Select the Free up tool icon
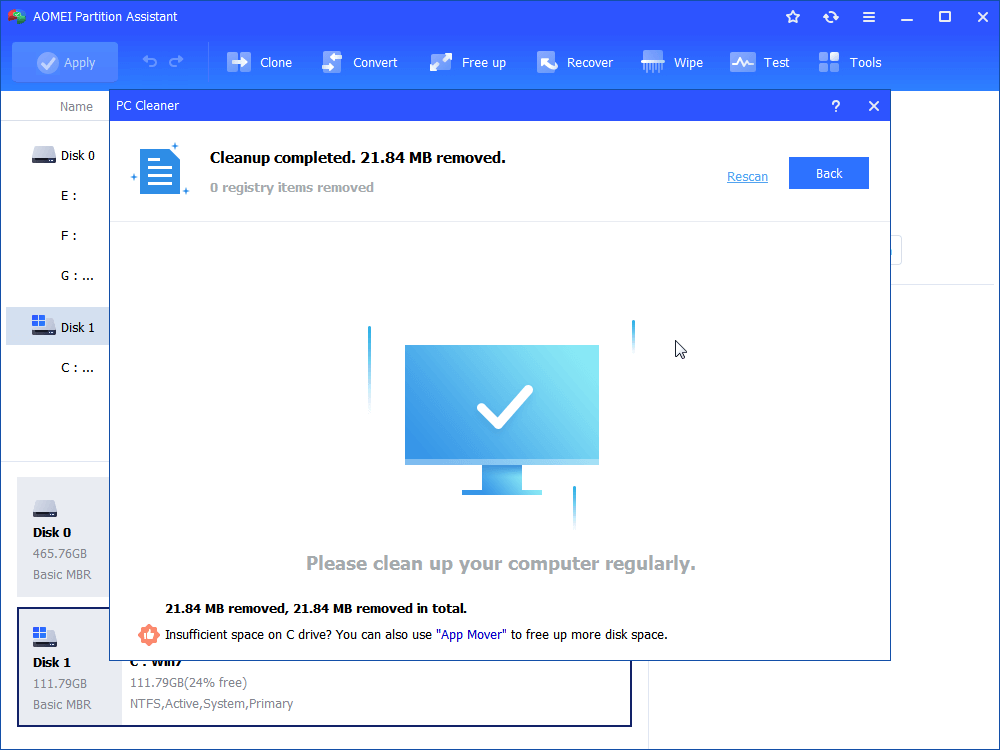Image resolution: width=1000 pixels, height=750 pixels. pos(440,61)
